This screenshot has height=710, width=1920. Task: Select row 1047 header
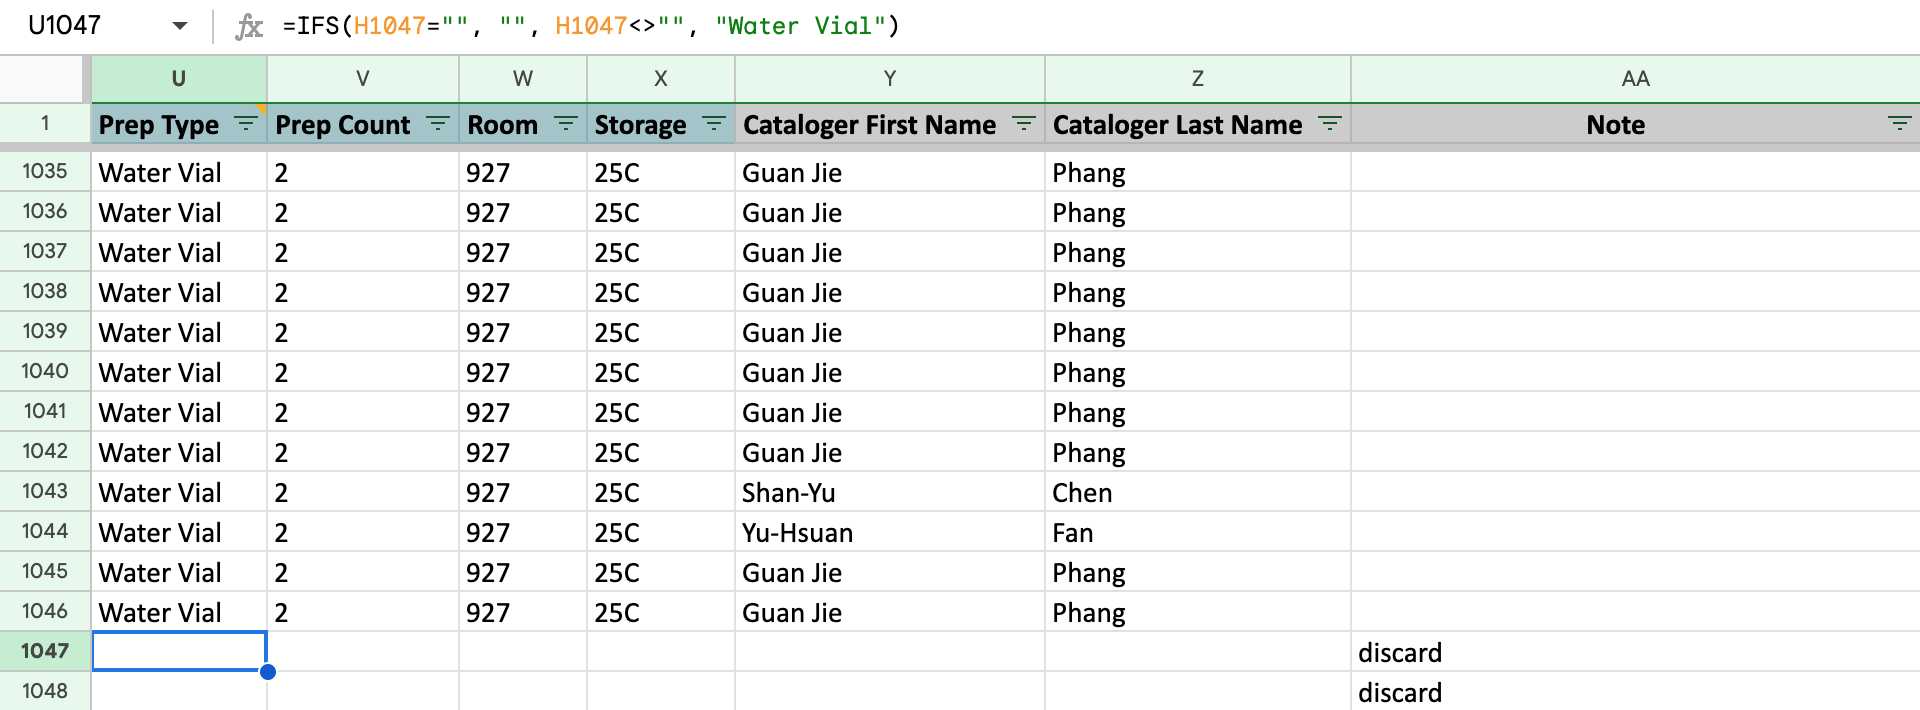[x=45, y=651]
